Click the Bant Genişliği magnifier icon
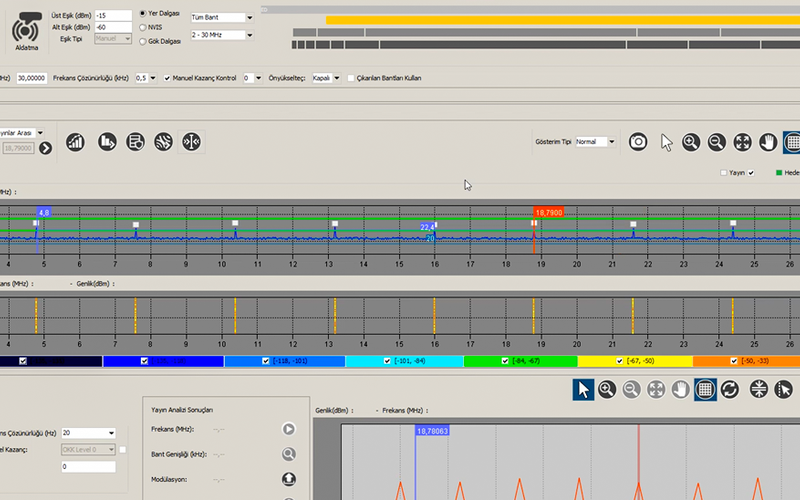 289,454
